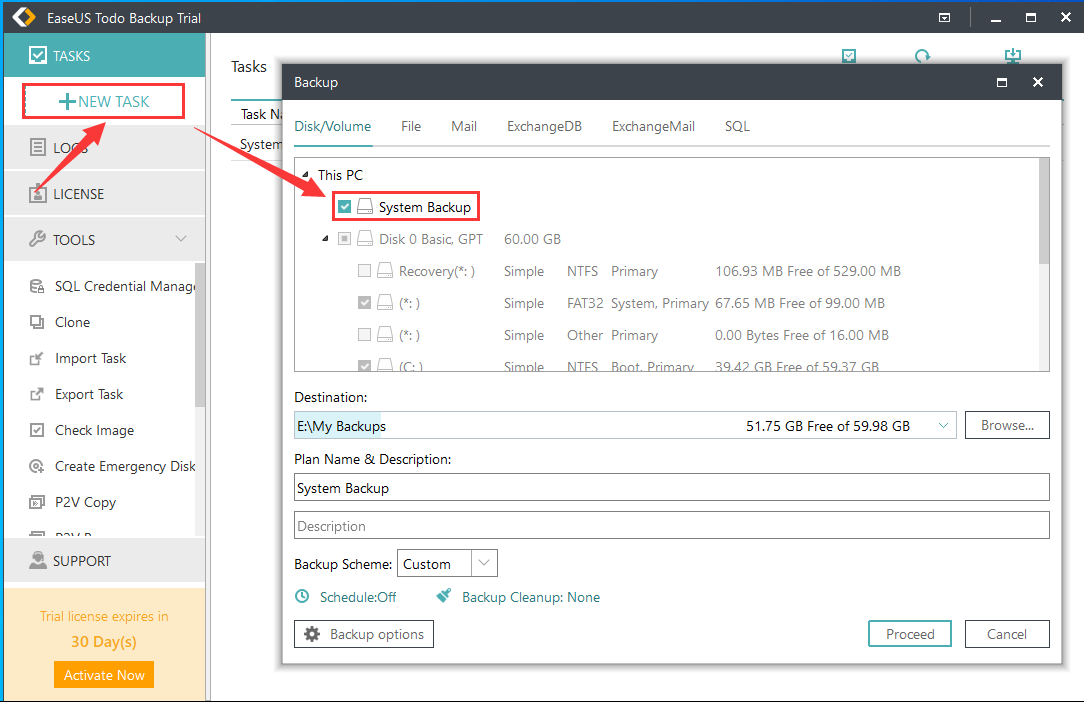Click the refresh arrow toolbar icon
The width and height of the screenshot is (1084, 702).
click(x=922, y=56)
